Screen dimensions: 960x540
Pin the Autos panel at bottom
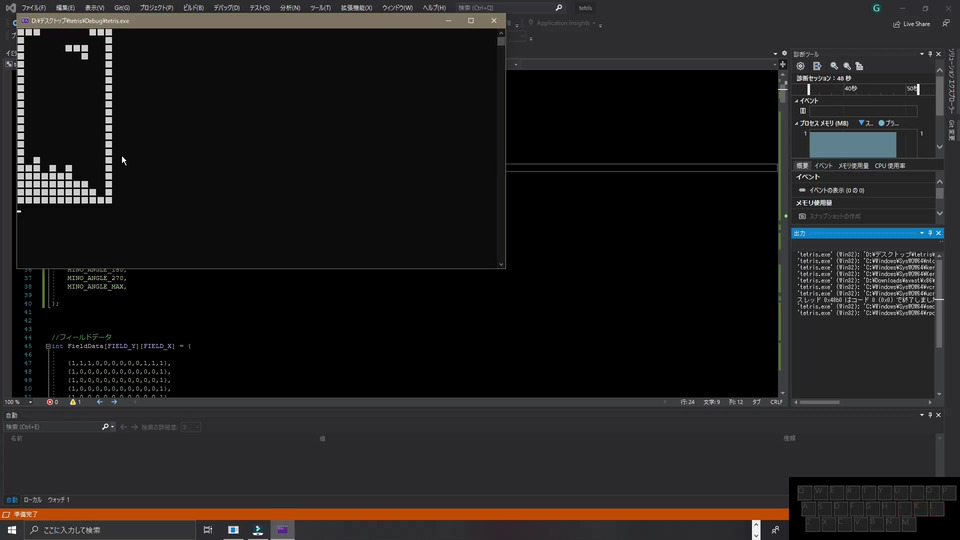930,415
